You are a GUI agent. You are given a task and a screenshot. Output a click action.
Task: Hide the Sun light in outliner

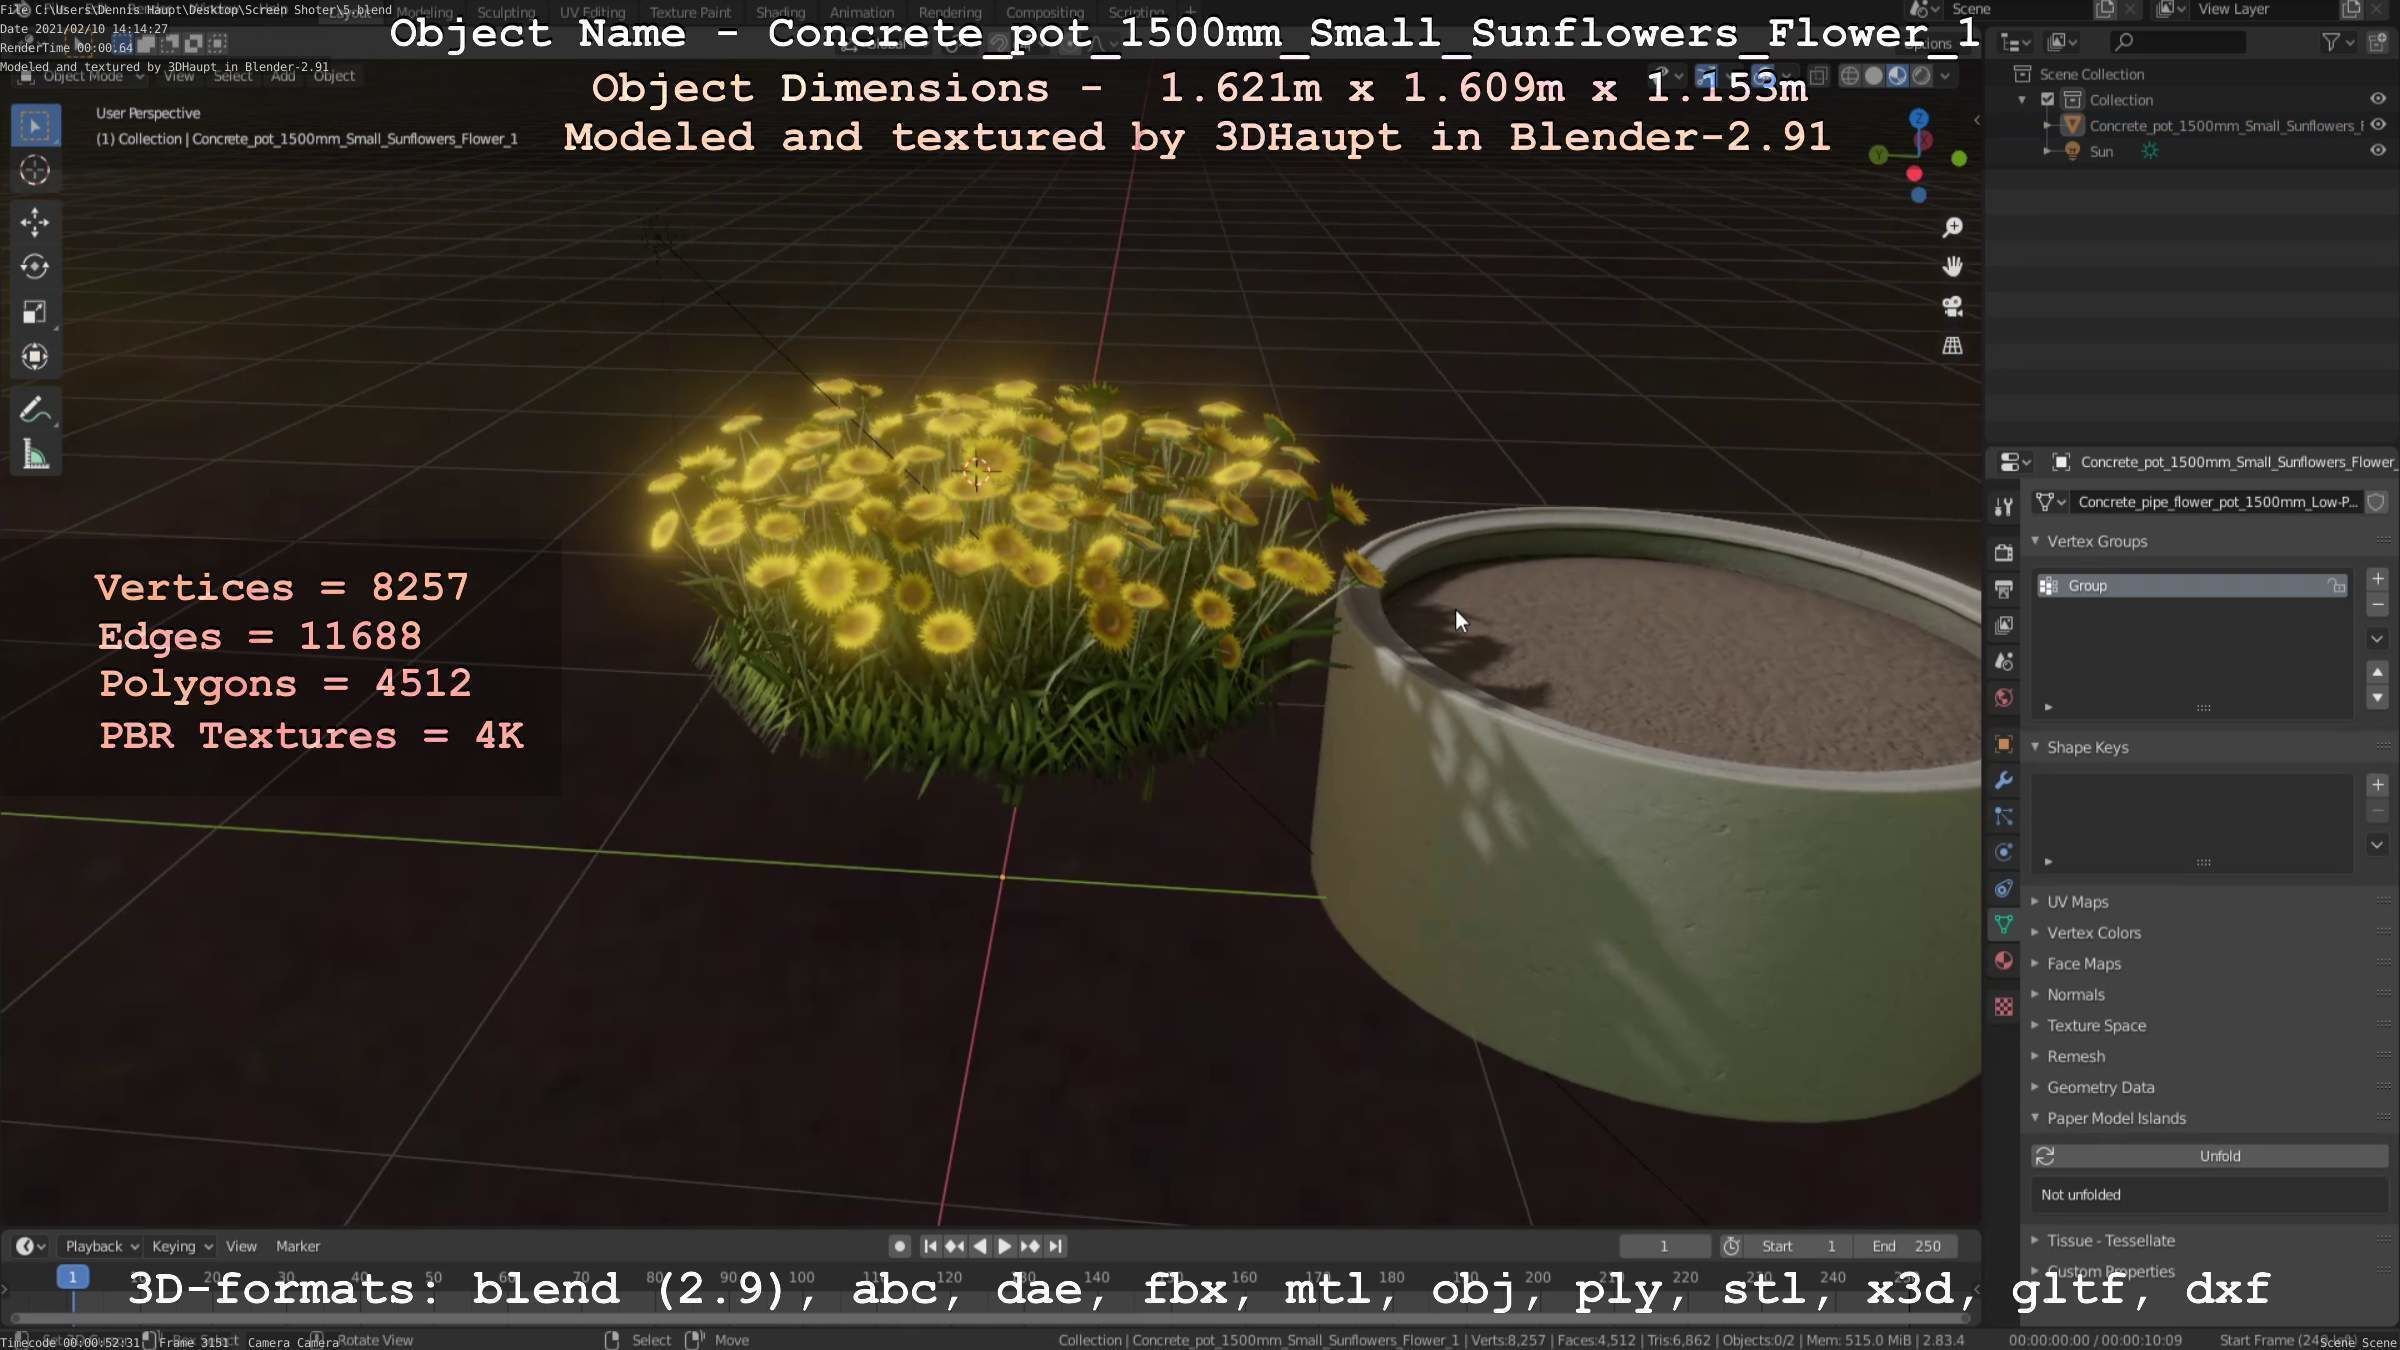pyautogui.click(x=2378, y=151)
